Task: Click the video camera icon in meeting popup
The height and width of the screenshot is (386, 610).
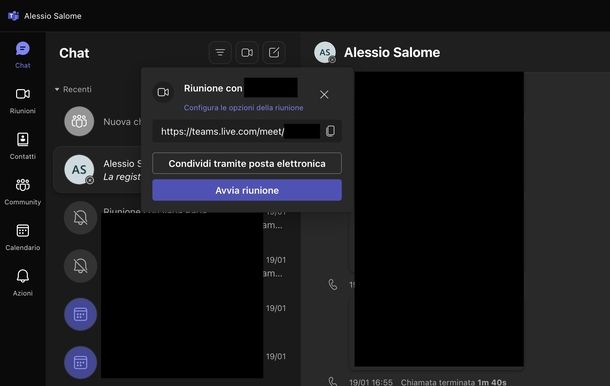Action: [x=163, y=92]
